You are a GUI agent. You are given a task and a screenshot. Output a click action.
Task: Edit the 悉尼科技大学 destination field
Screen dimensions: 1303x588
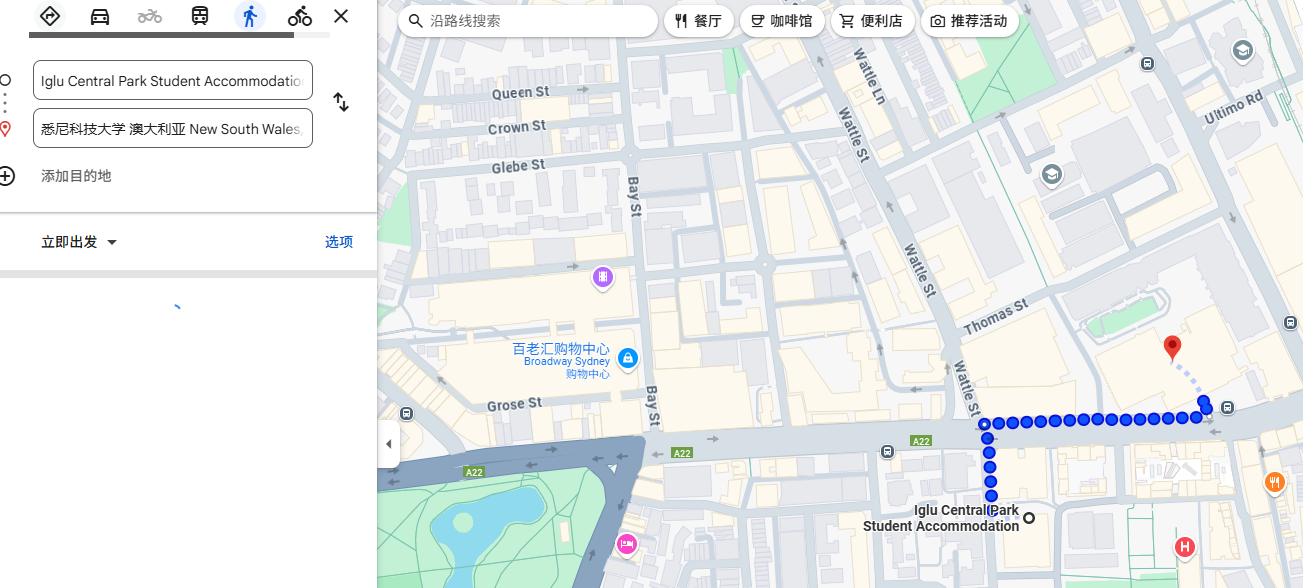pyautogui.click(x=172, y=129)
